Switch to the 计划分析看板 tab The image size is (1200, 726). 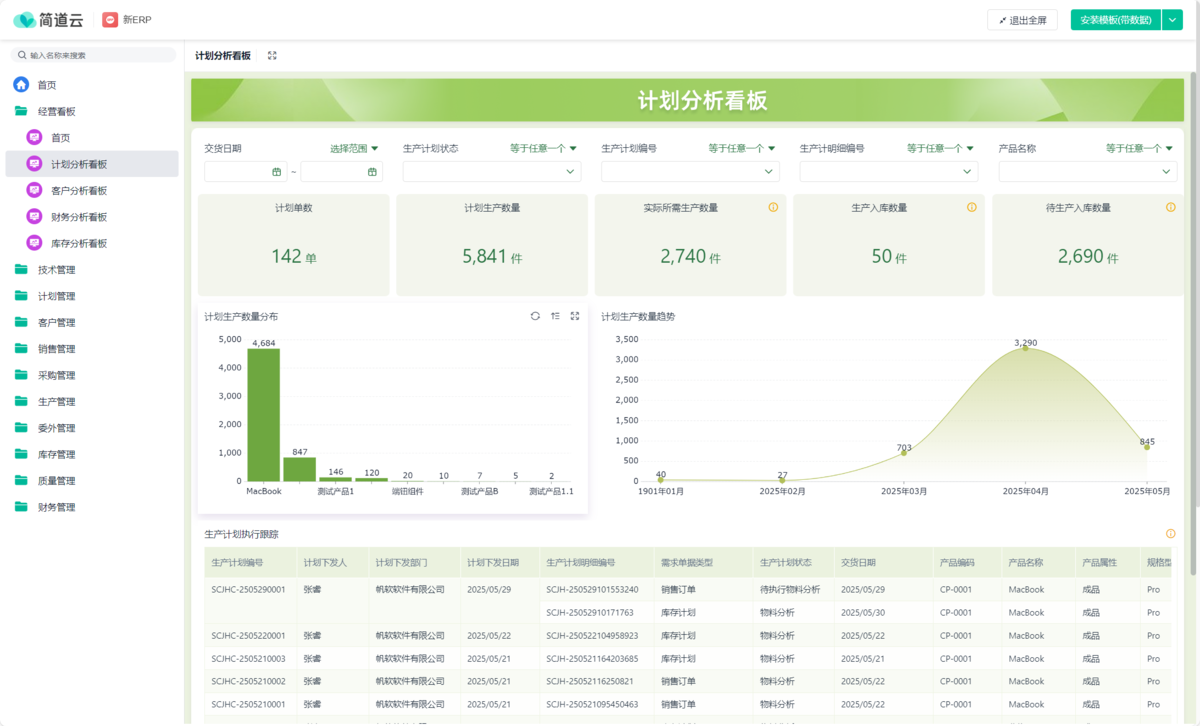click(223, 56)
